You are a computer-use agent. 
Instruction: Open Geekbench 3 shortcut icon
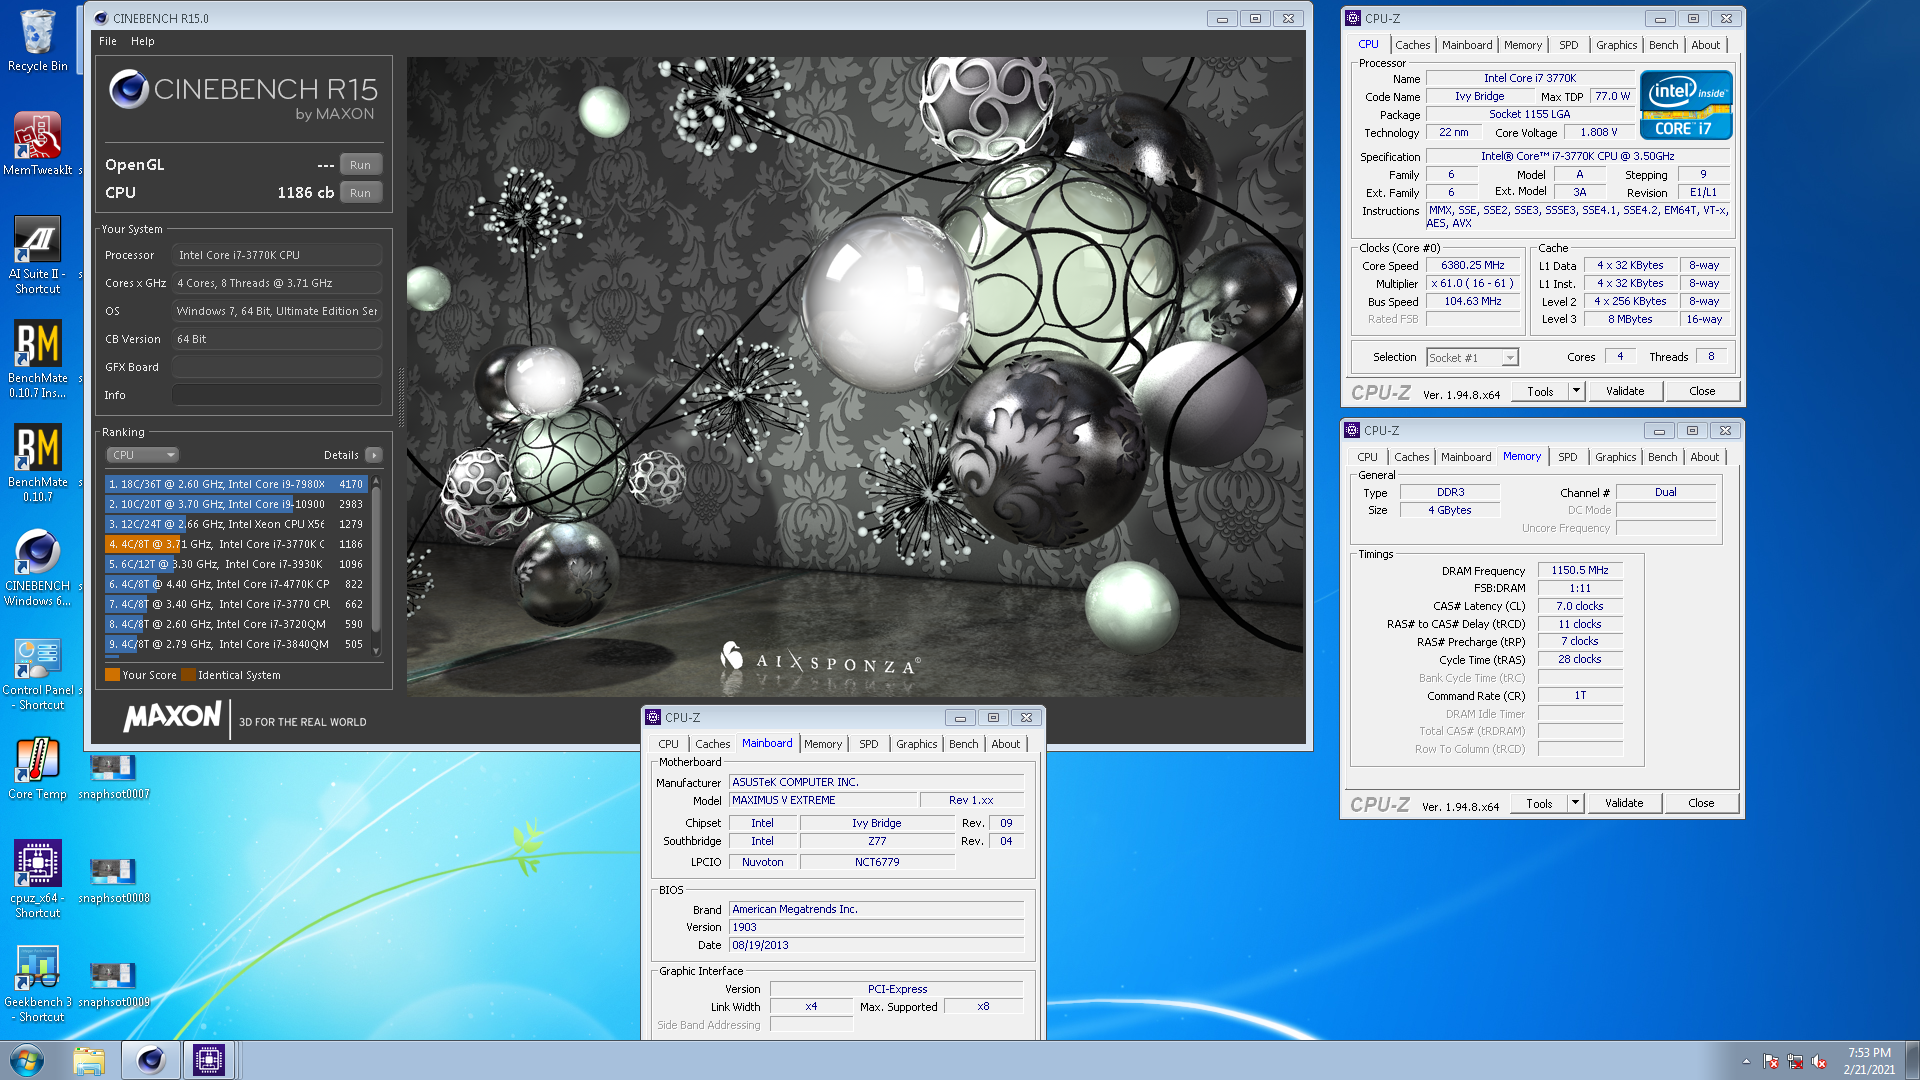pos(37,983)
